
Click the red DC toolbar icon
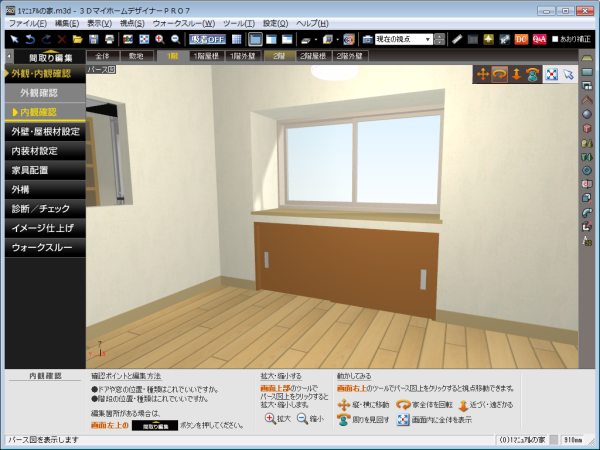(521, 39)
